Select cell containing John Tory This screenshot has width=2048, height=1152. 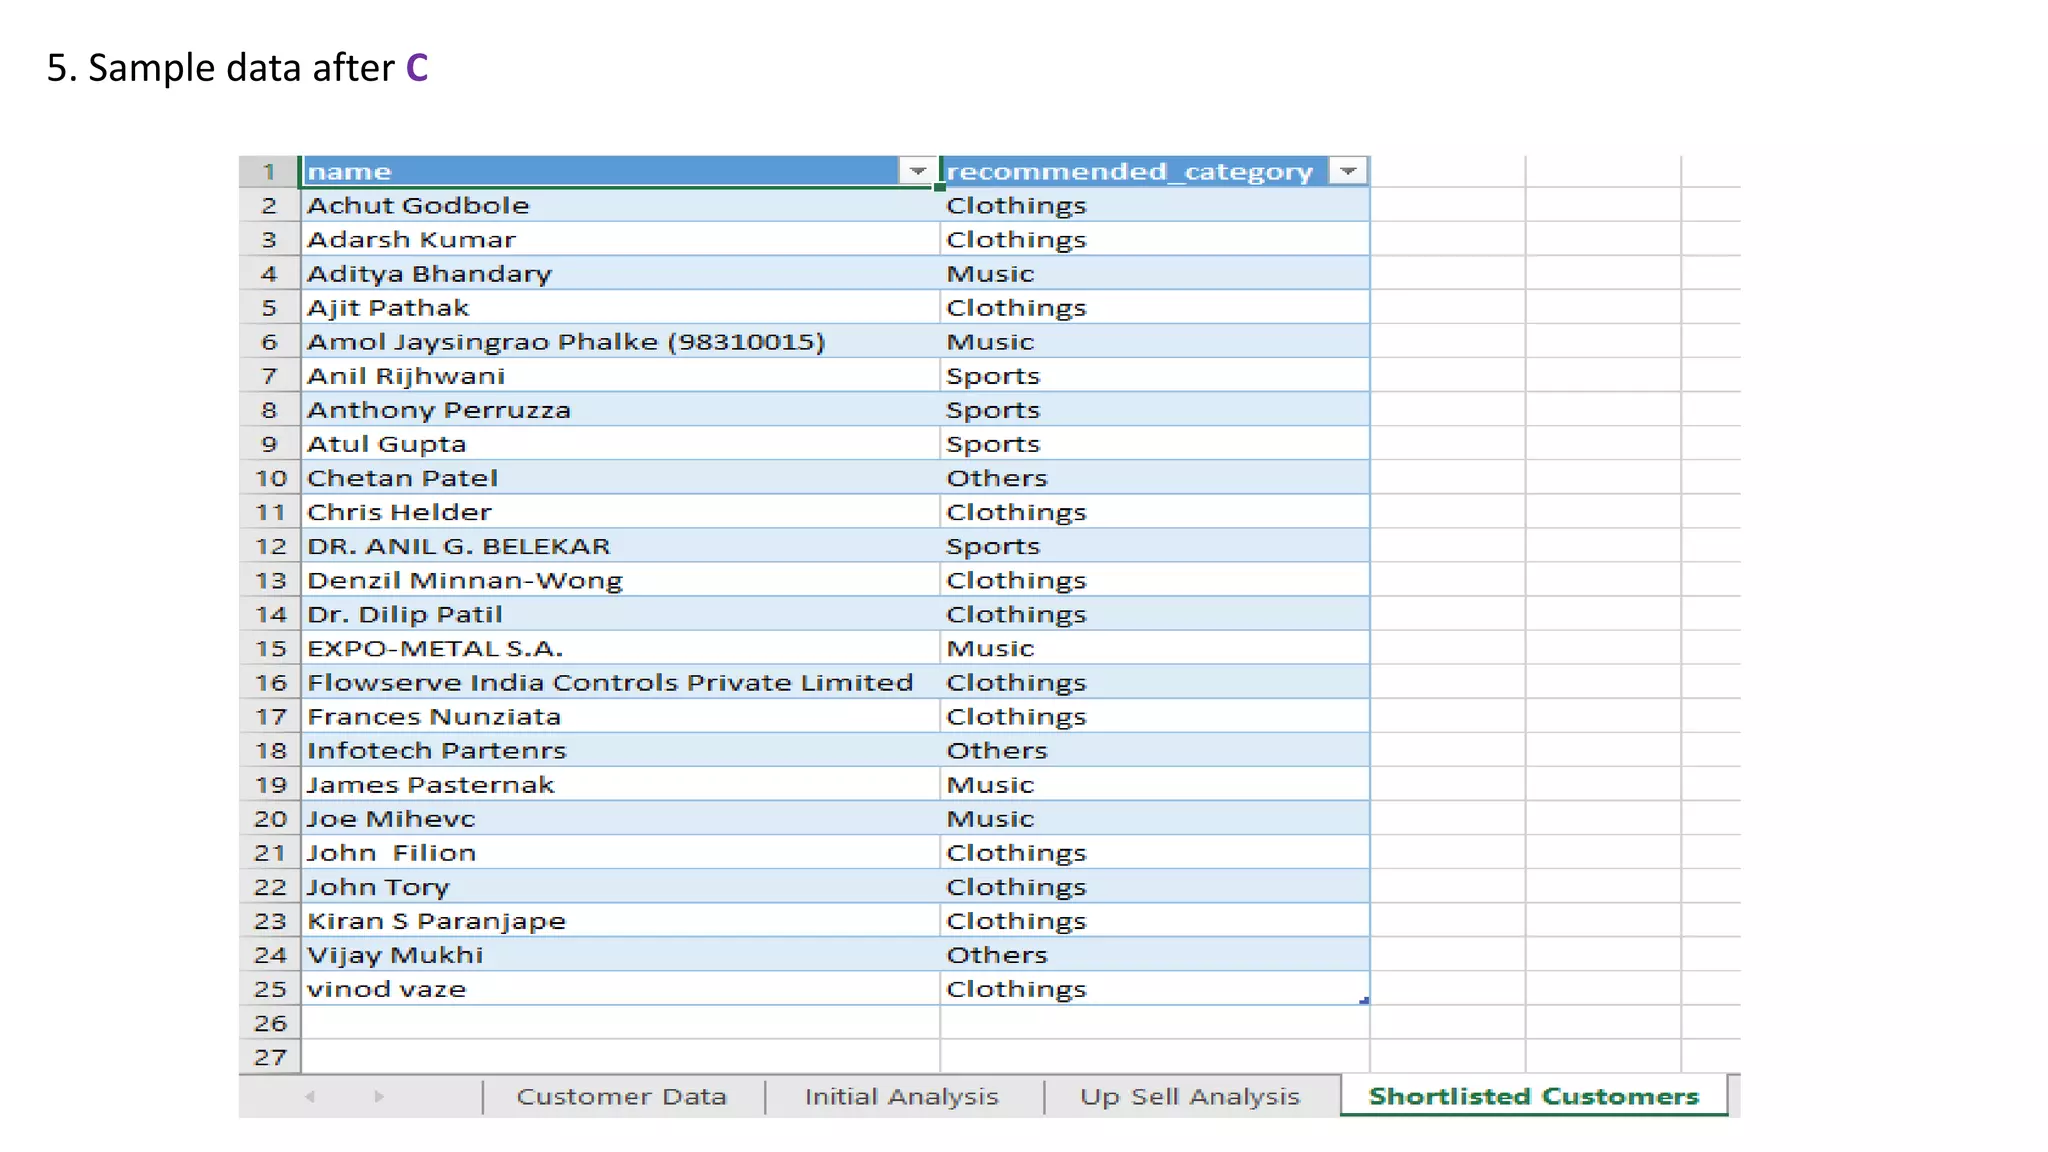[620, 887]
